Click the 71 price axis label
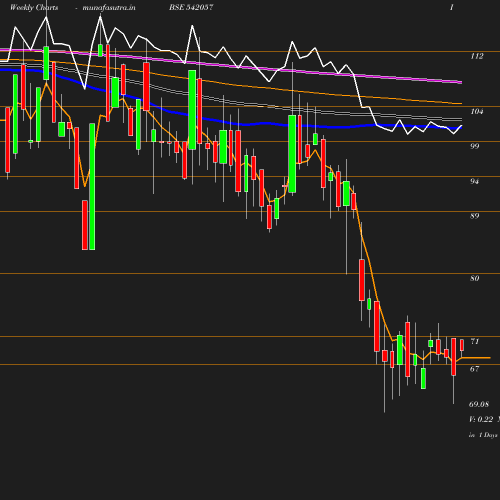This screenshot has height=500, width=500. (475, 341)
